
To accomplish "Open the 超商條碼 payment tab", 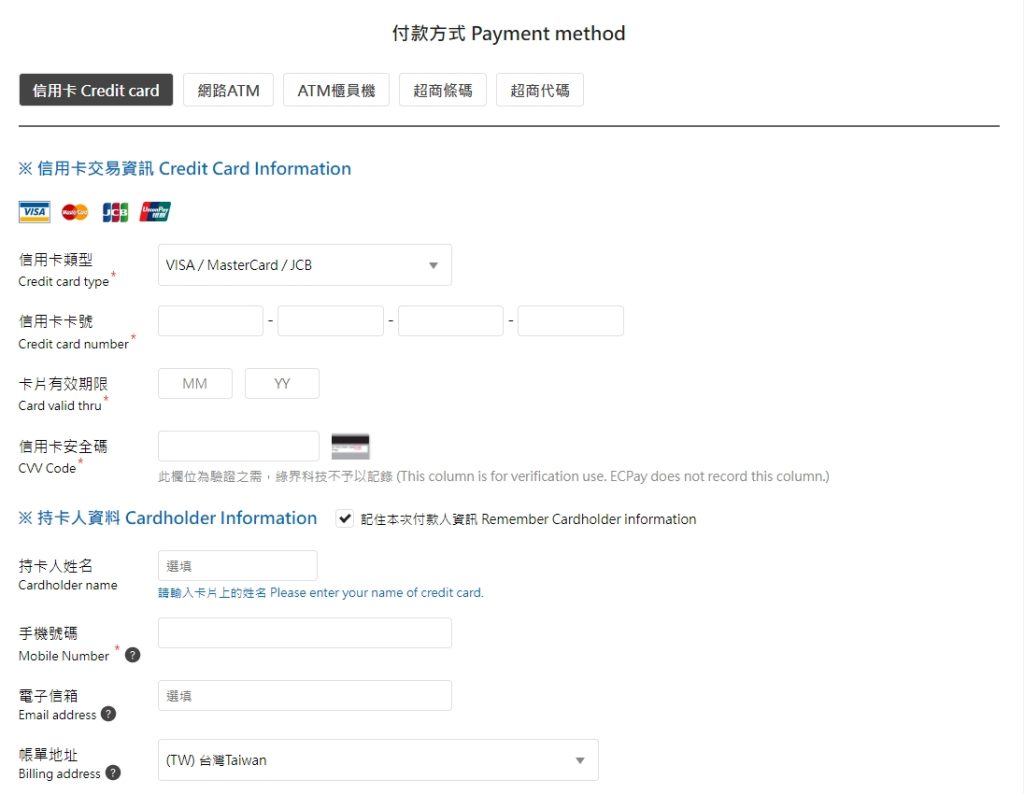I will pos(442,89).
